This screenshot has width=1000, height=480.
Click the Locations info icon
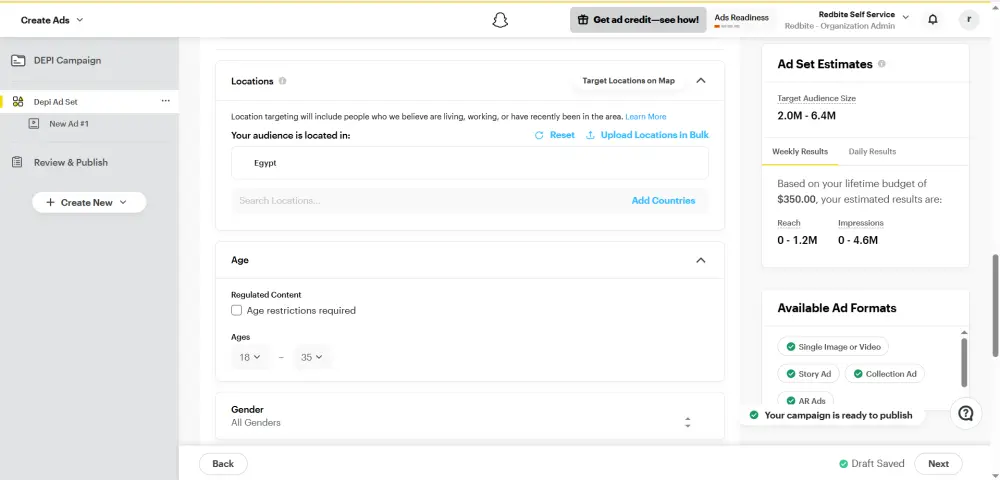pos(283,81)
